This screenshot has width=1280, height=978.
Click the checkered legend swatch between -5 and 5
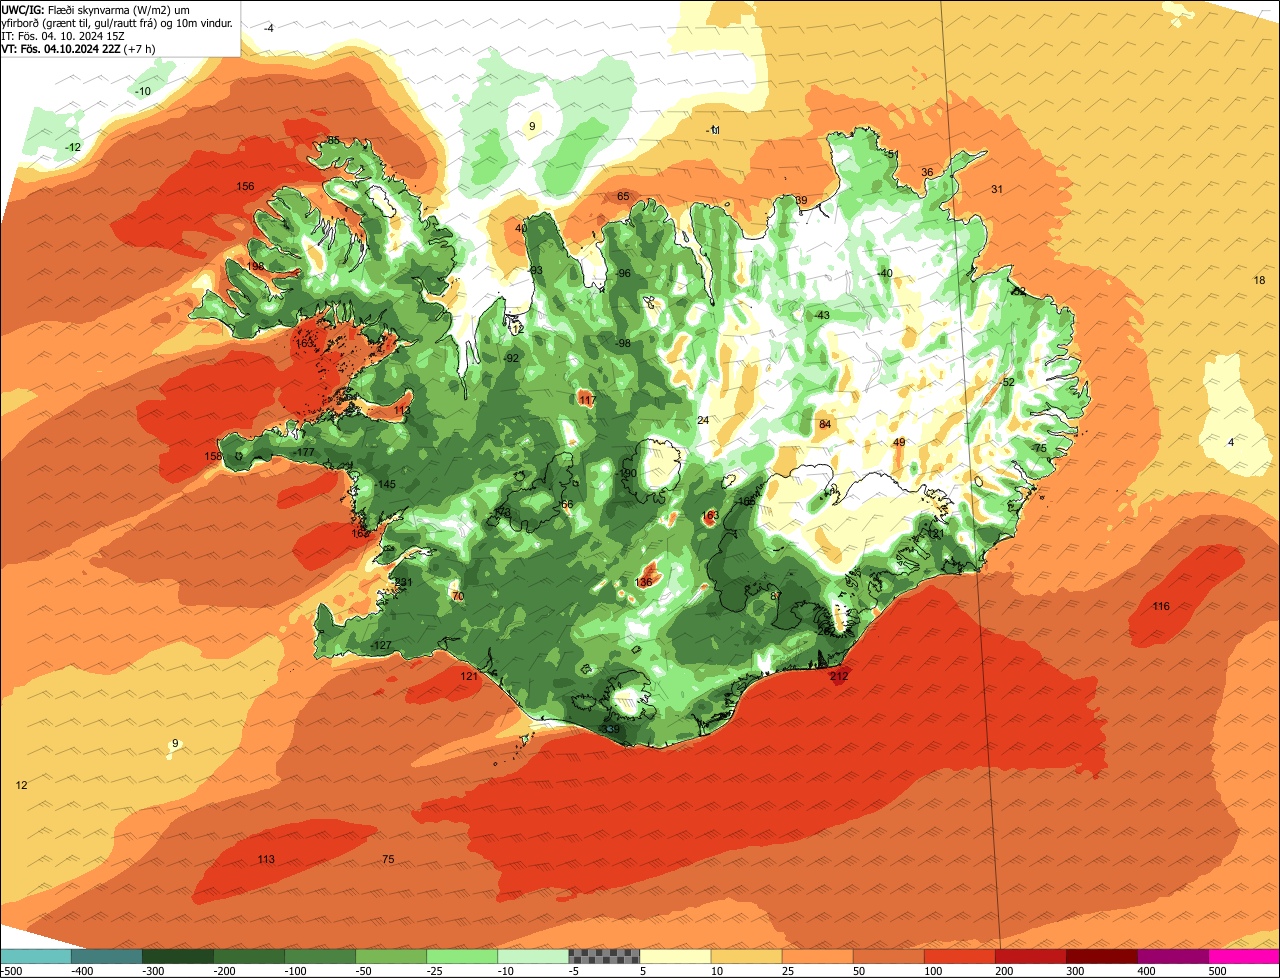tap(604, 956)
